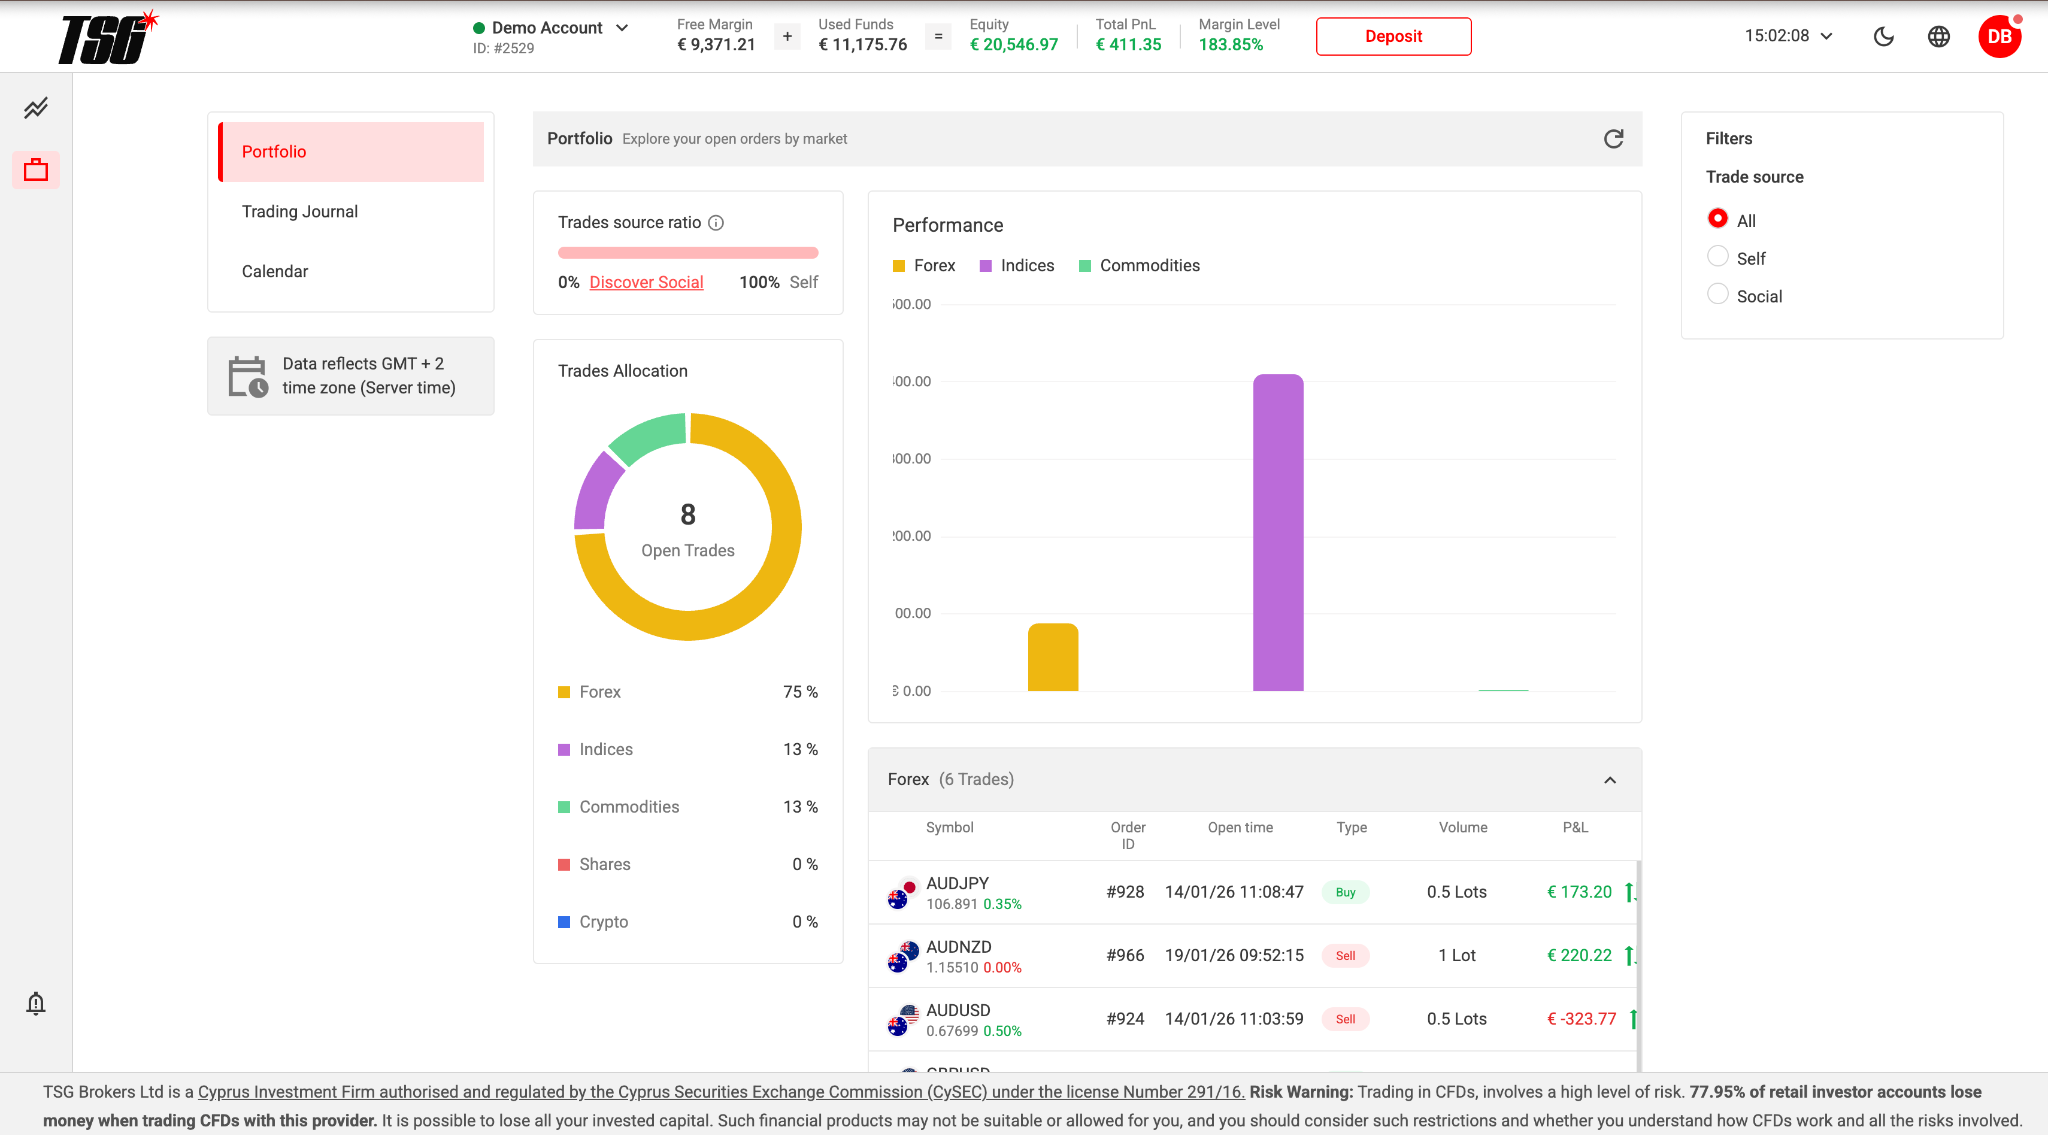Click the Crypto allocation legend row
The height and width of the screenshot is (1135, 2048).
[x=688, y=922]
